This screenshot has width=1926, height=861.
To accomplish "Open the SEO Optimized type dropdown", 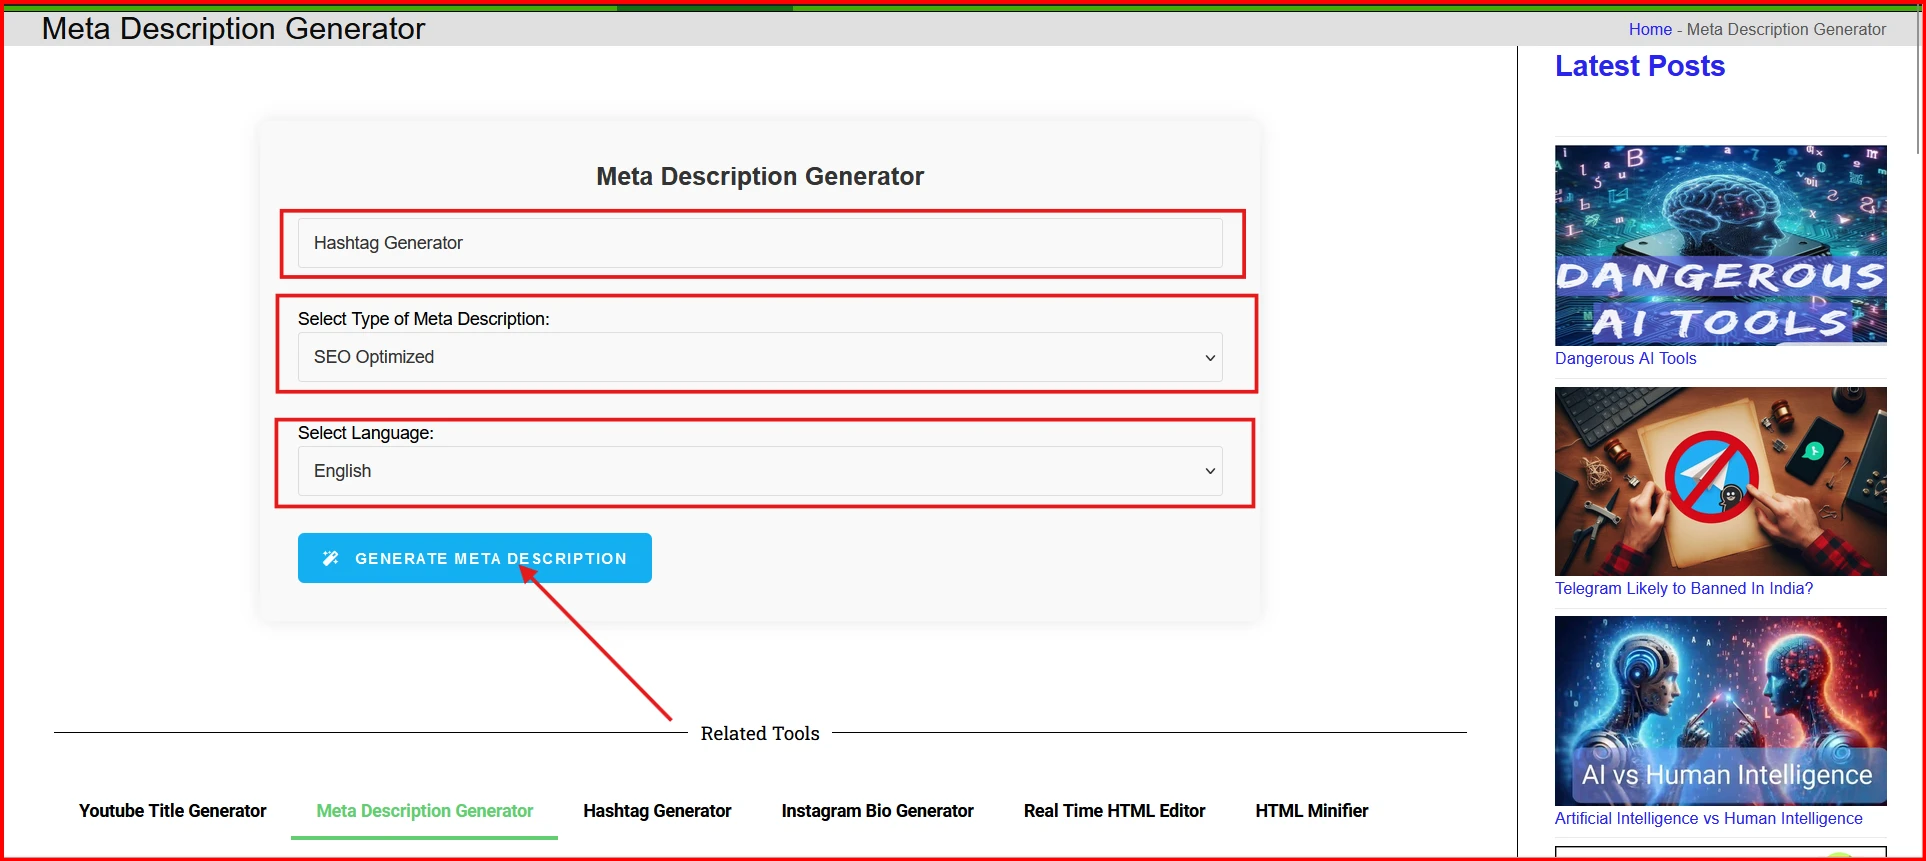I will click(x=760, y=357).
